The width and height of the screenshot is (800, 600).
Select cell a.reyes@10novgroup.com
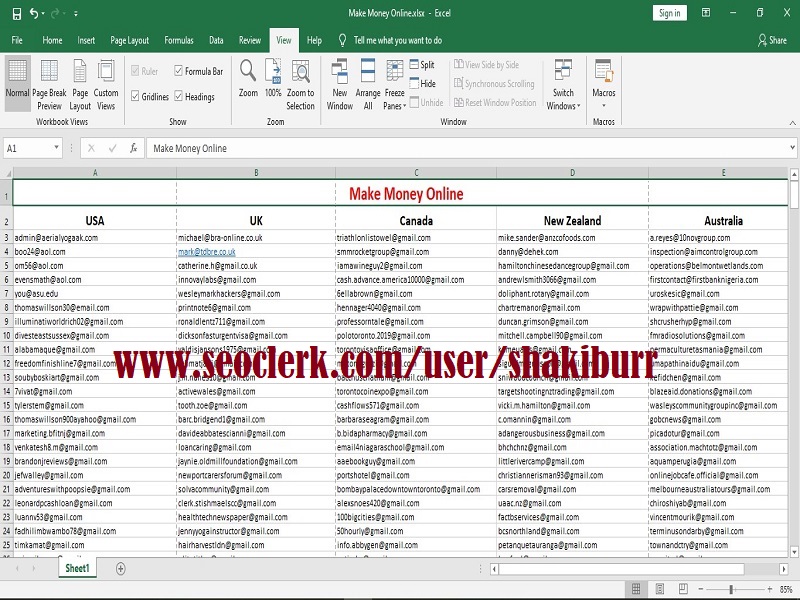[x=718, y=238]
